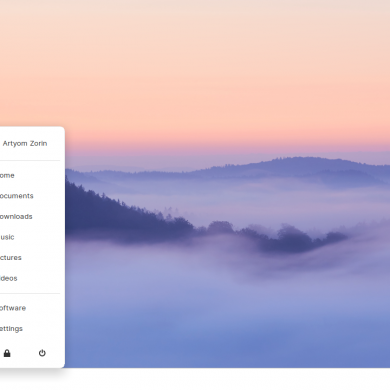Open the Music folder entry
The height and width of the screenshot is (390, 390).
[x=7, y=237]
